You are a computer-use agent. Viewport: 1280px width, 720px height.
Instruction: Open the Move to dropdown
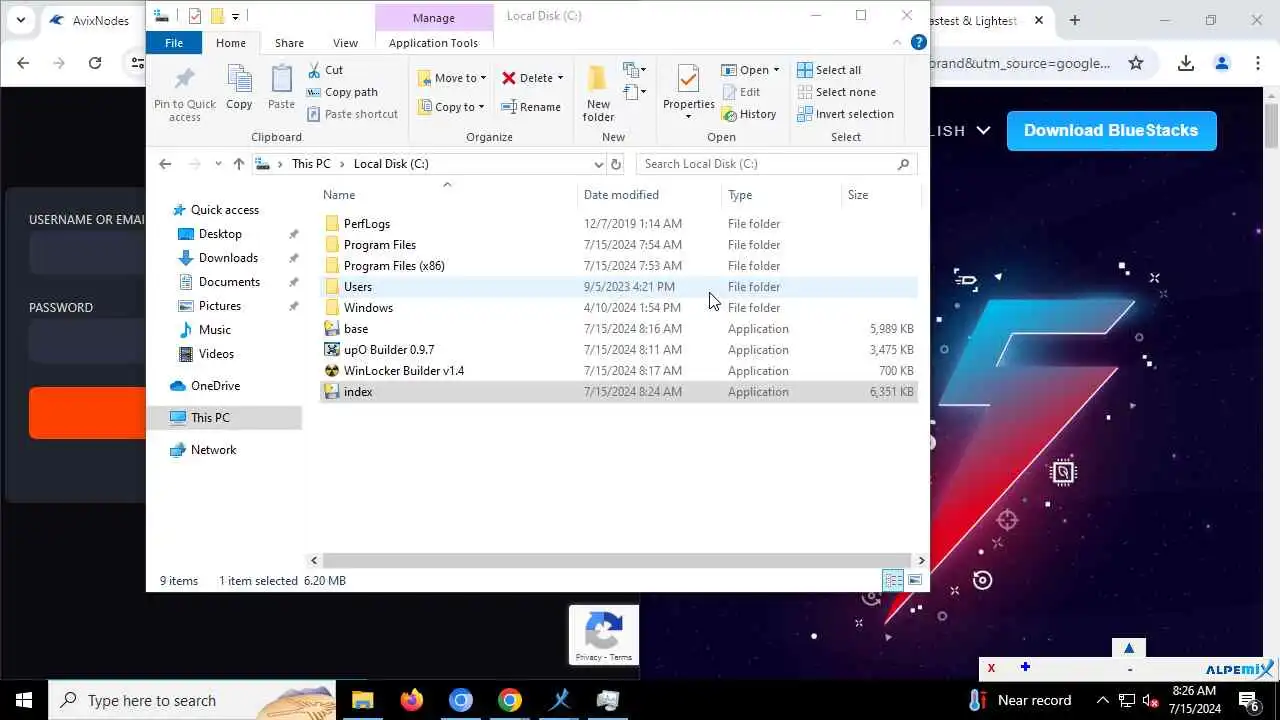point(452,78)
